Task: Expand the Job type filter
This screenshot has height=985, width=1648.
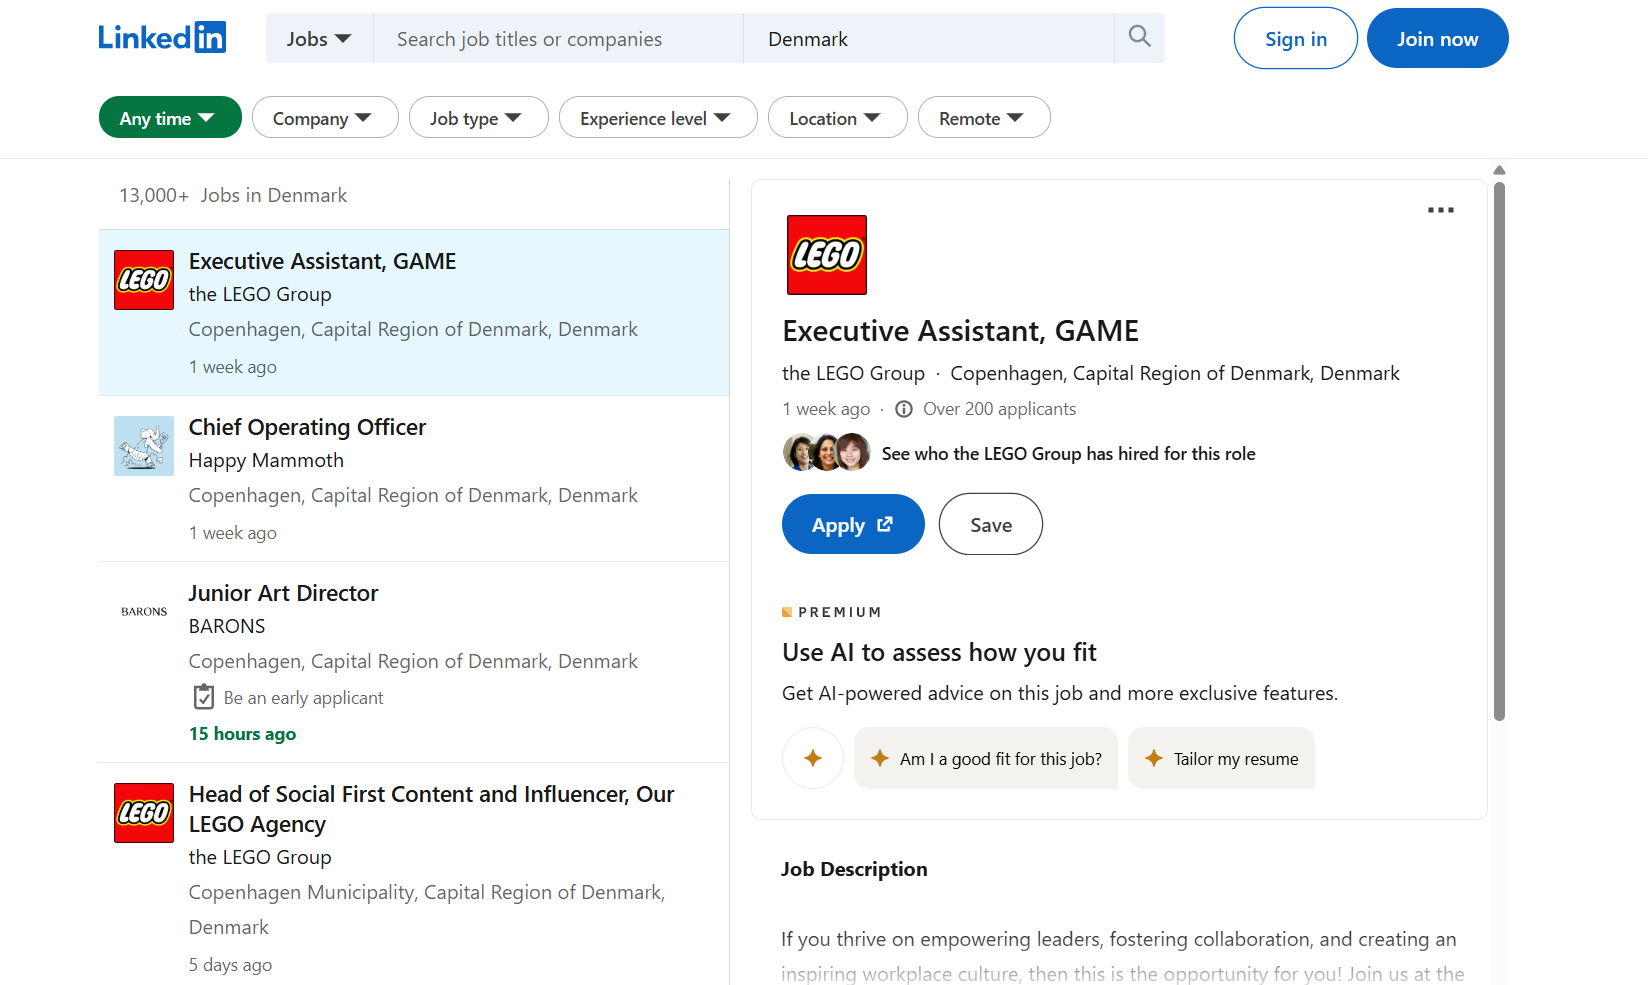Action: click(478, 117)
